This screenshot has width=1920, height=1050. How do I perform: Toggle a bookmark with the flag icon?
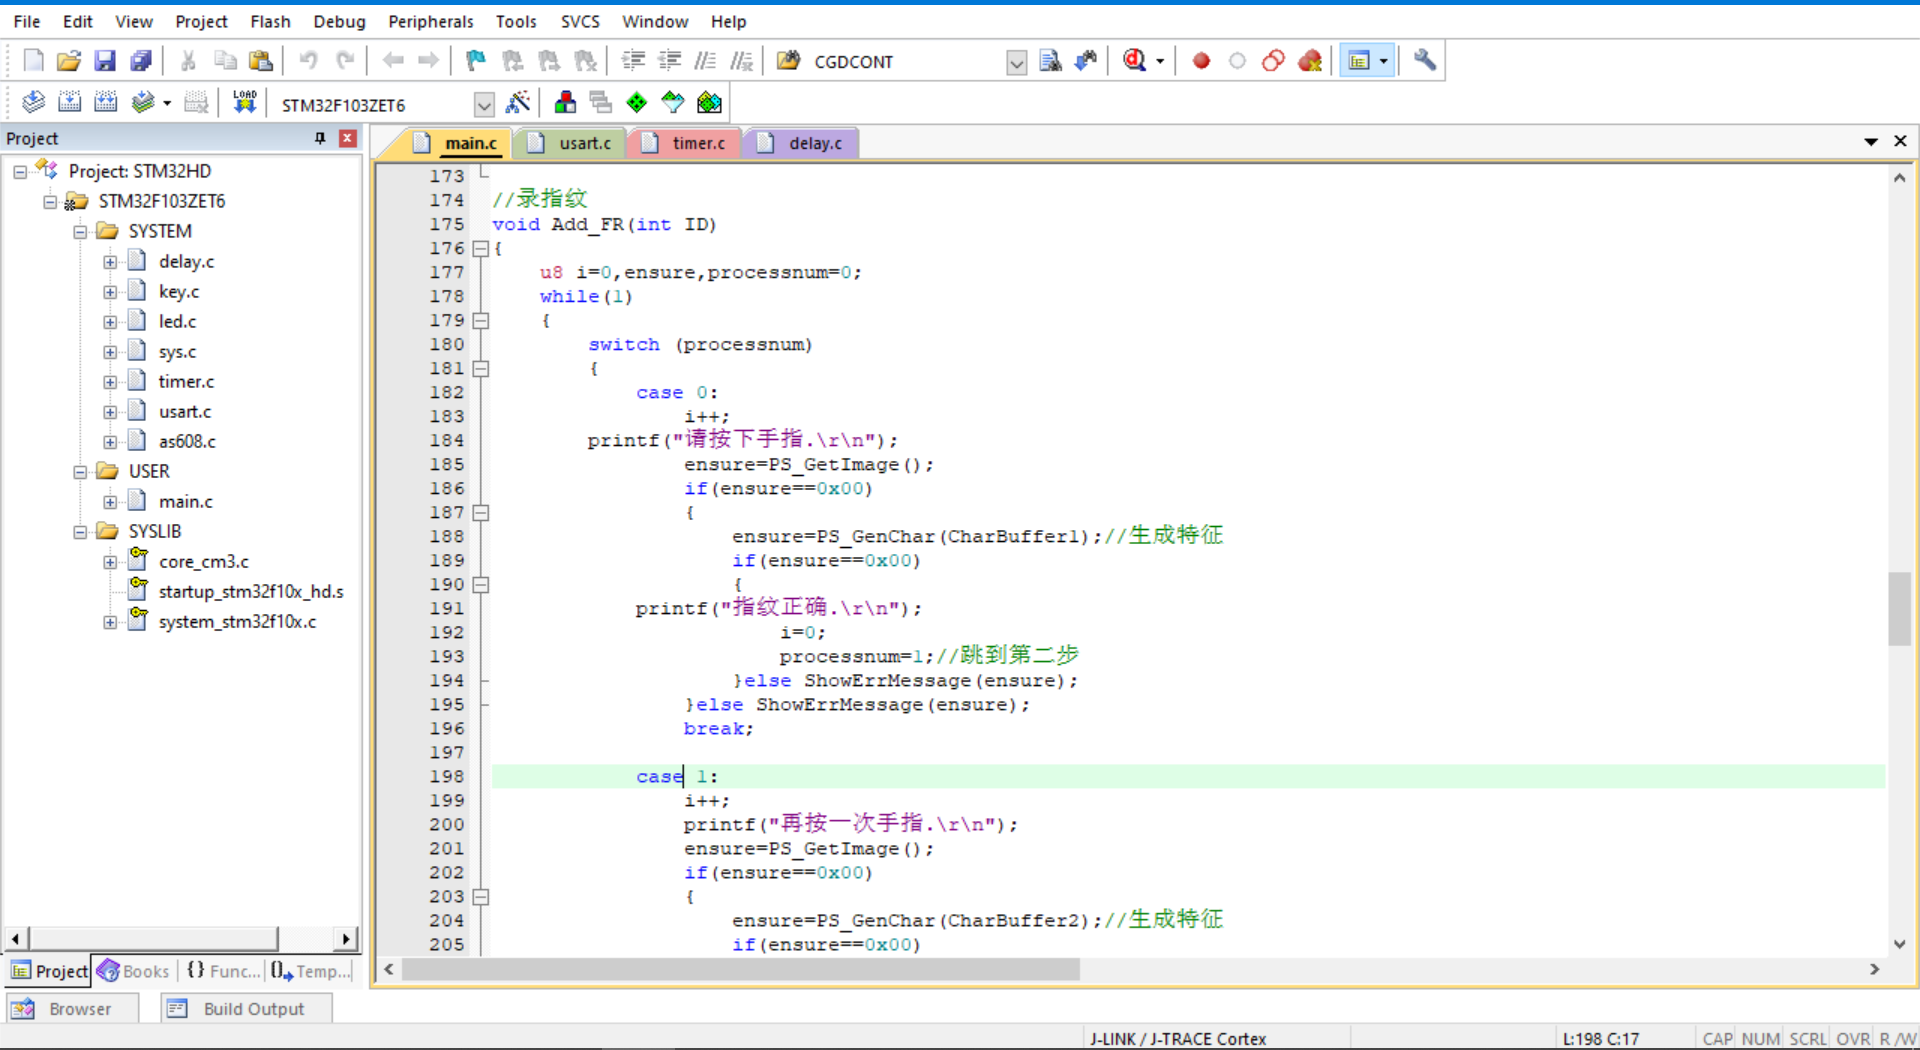473,60
